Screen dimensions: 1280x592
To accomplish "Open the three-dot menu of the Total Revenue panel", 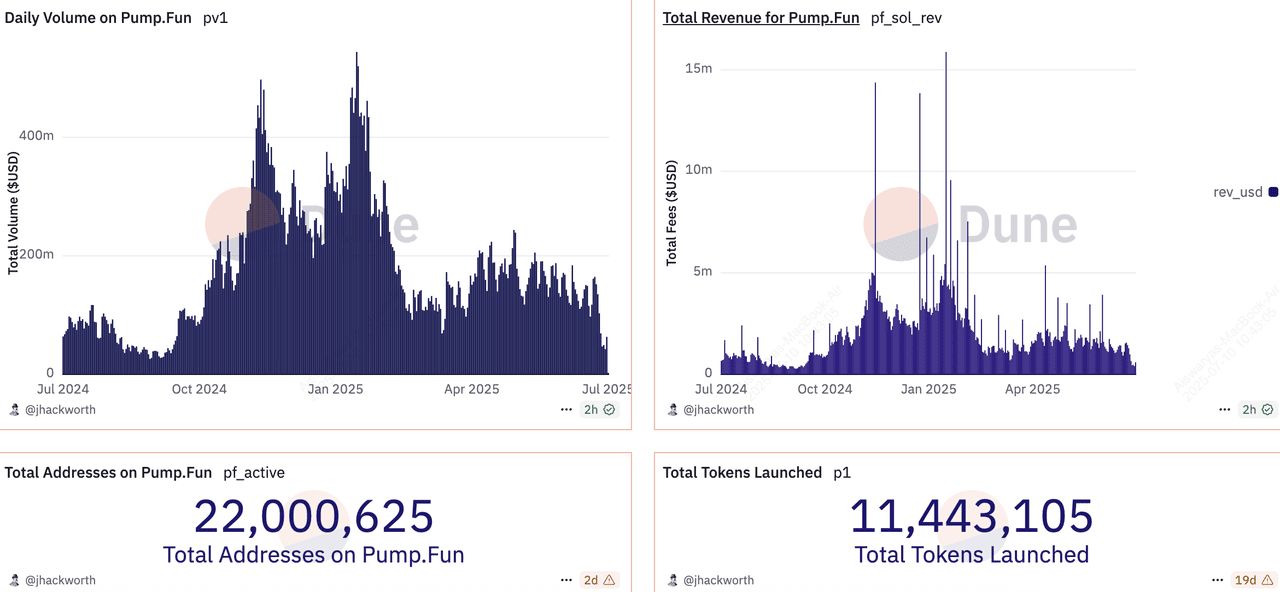I will (x=1225, y=409).
